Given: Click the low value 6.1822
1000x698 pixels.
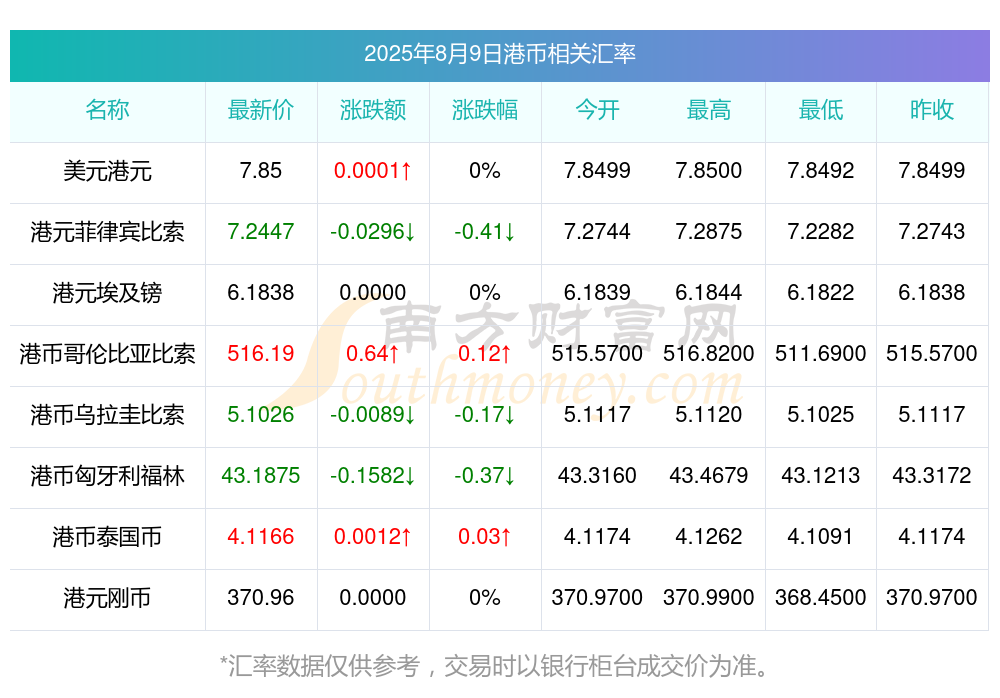Looking at the screenshot, I should point(821,292).
